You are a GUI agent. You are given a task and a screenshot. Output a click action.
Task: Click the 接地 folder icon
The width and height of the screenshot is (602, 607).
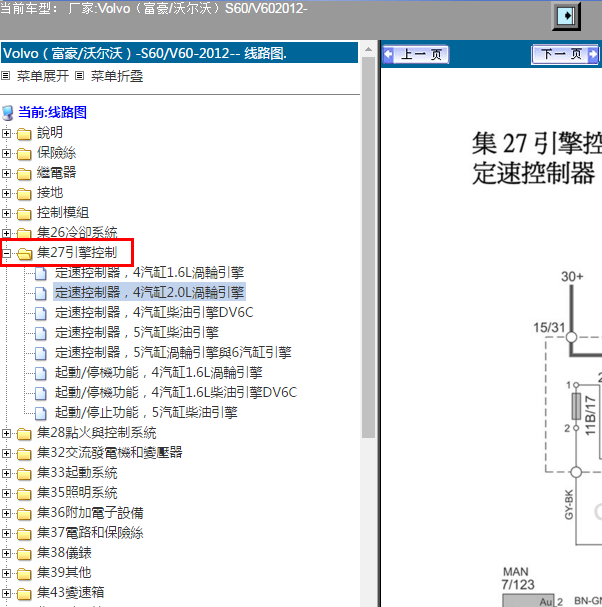pyautogui.click(x=24, y=194)
